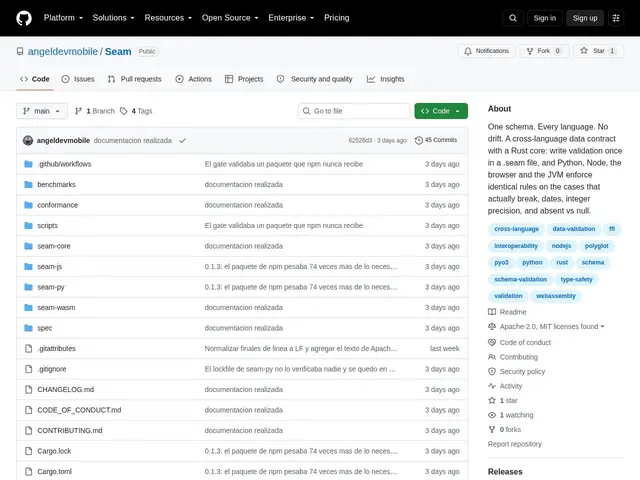The image size is (640, 480).
Task: Open the conformance folder
Action: [58, 205]
